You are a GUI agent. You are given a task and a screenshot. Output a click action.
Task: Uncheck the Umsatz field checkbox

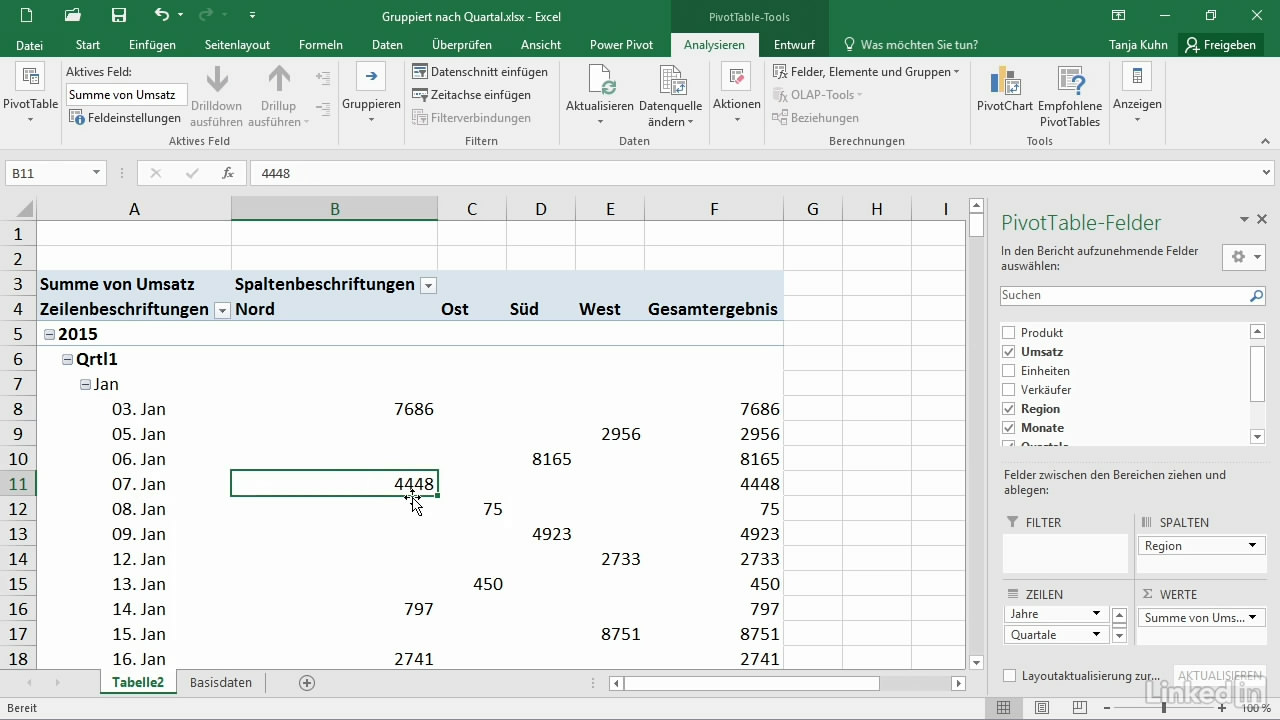(1009, 352)
